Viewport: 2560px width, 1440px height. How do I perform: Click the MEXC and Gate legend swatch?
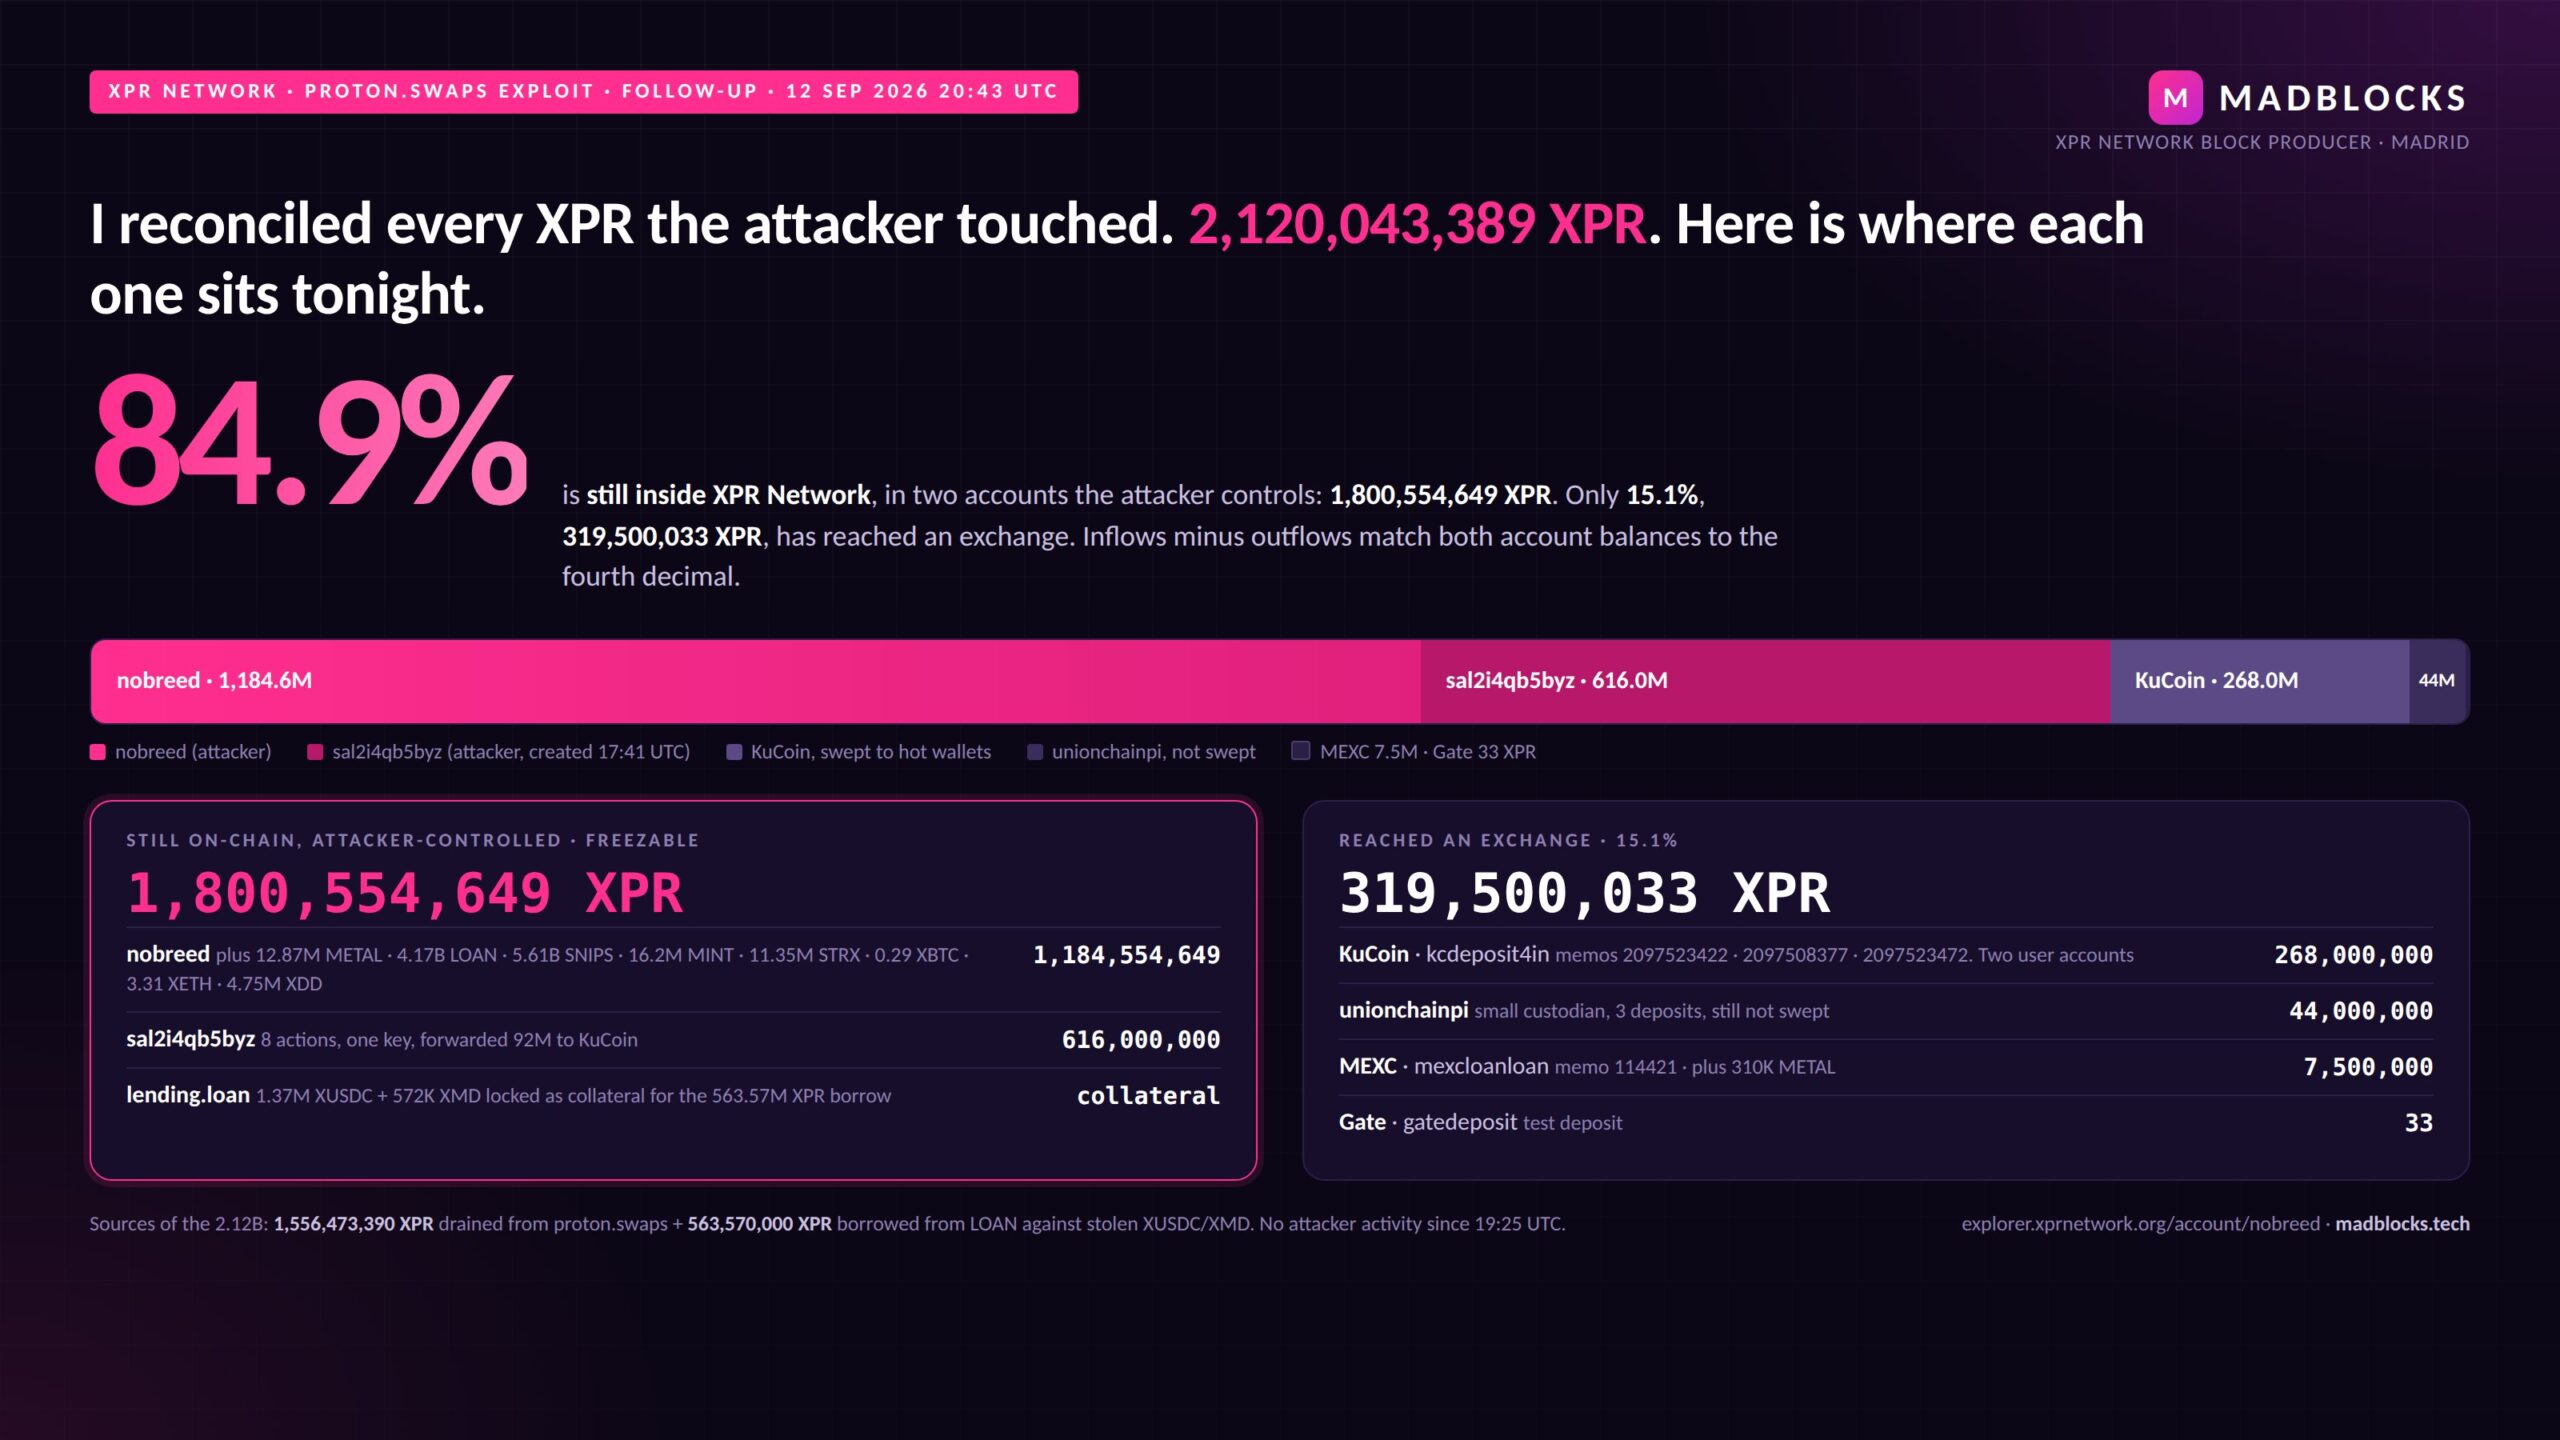pyautogui.click(x=1301, y=751)
